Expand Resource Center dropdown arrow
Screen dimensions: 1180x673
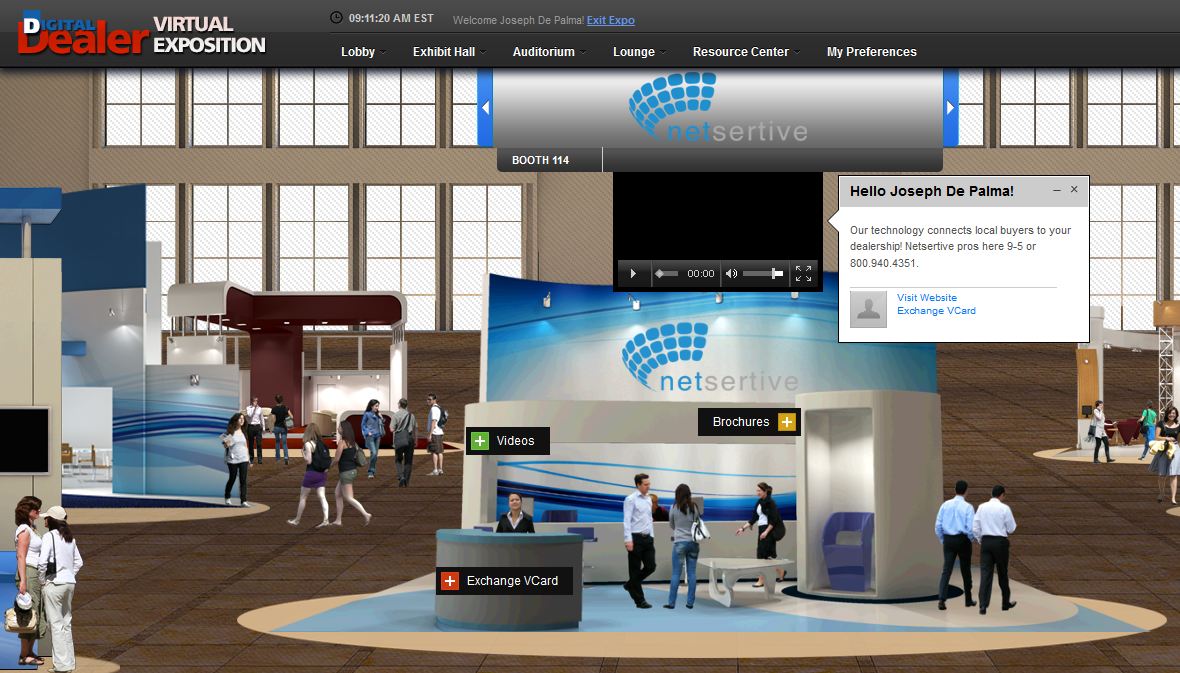pos(797,53)
